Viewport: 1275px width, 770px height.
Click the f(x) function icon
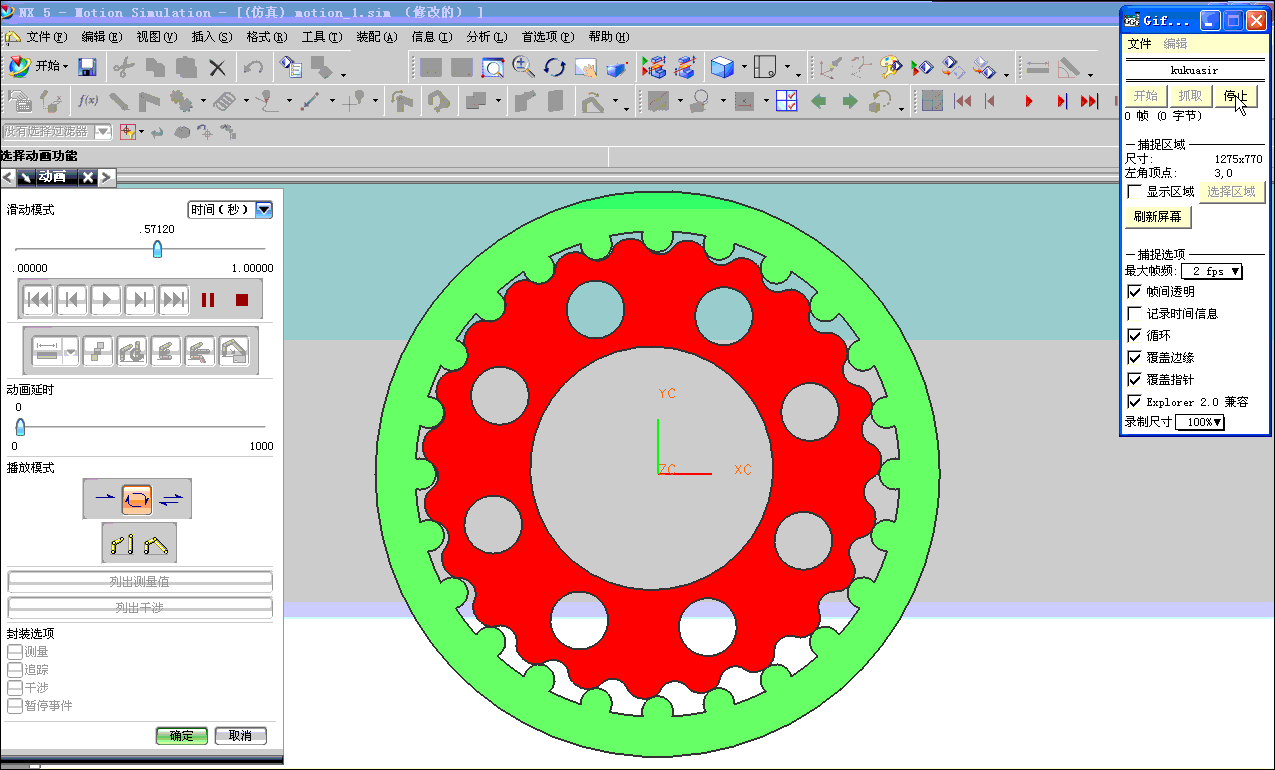point(87,101)
